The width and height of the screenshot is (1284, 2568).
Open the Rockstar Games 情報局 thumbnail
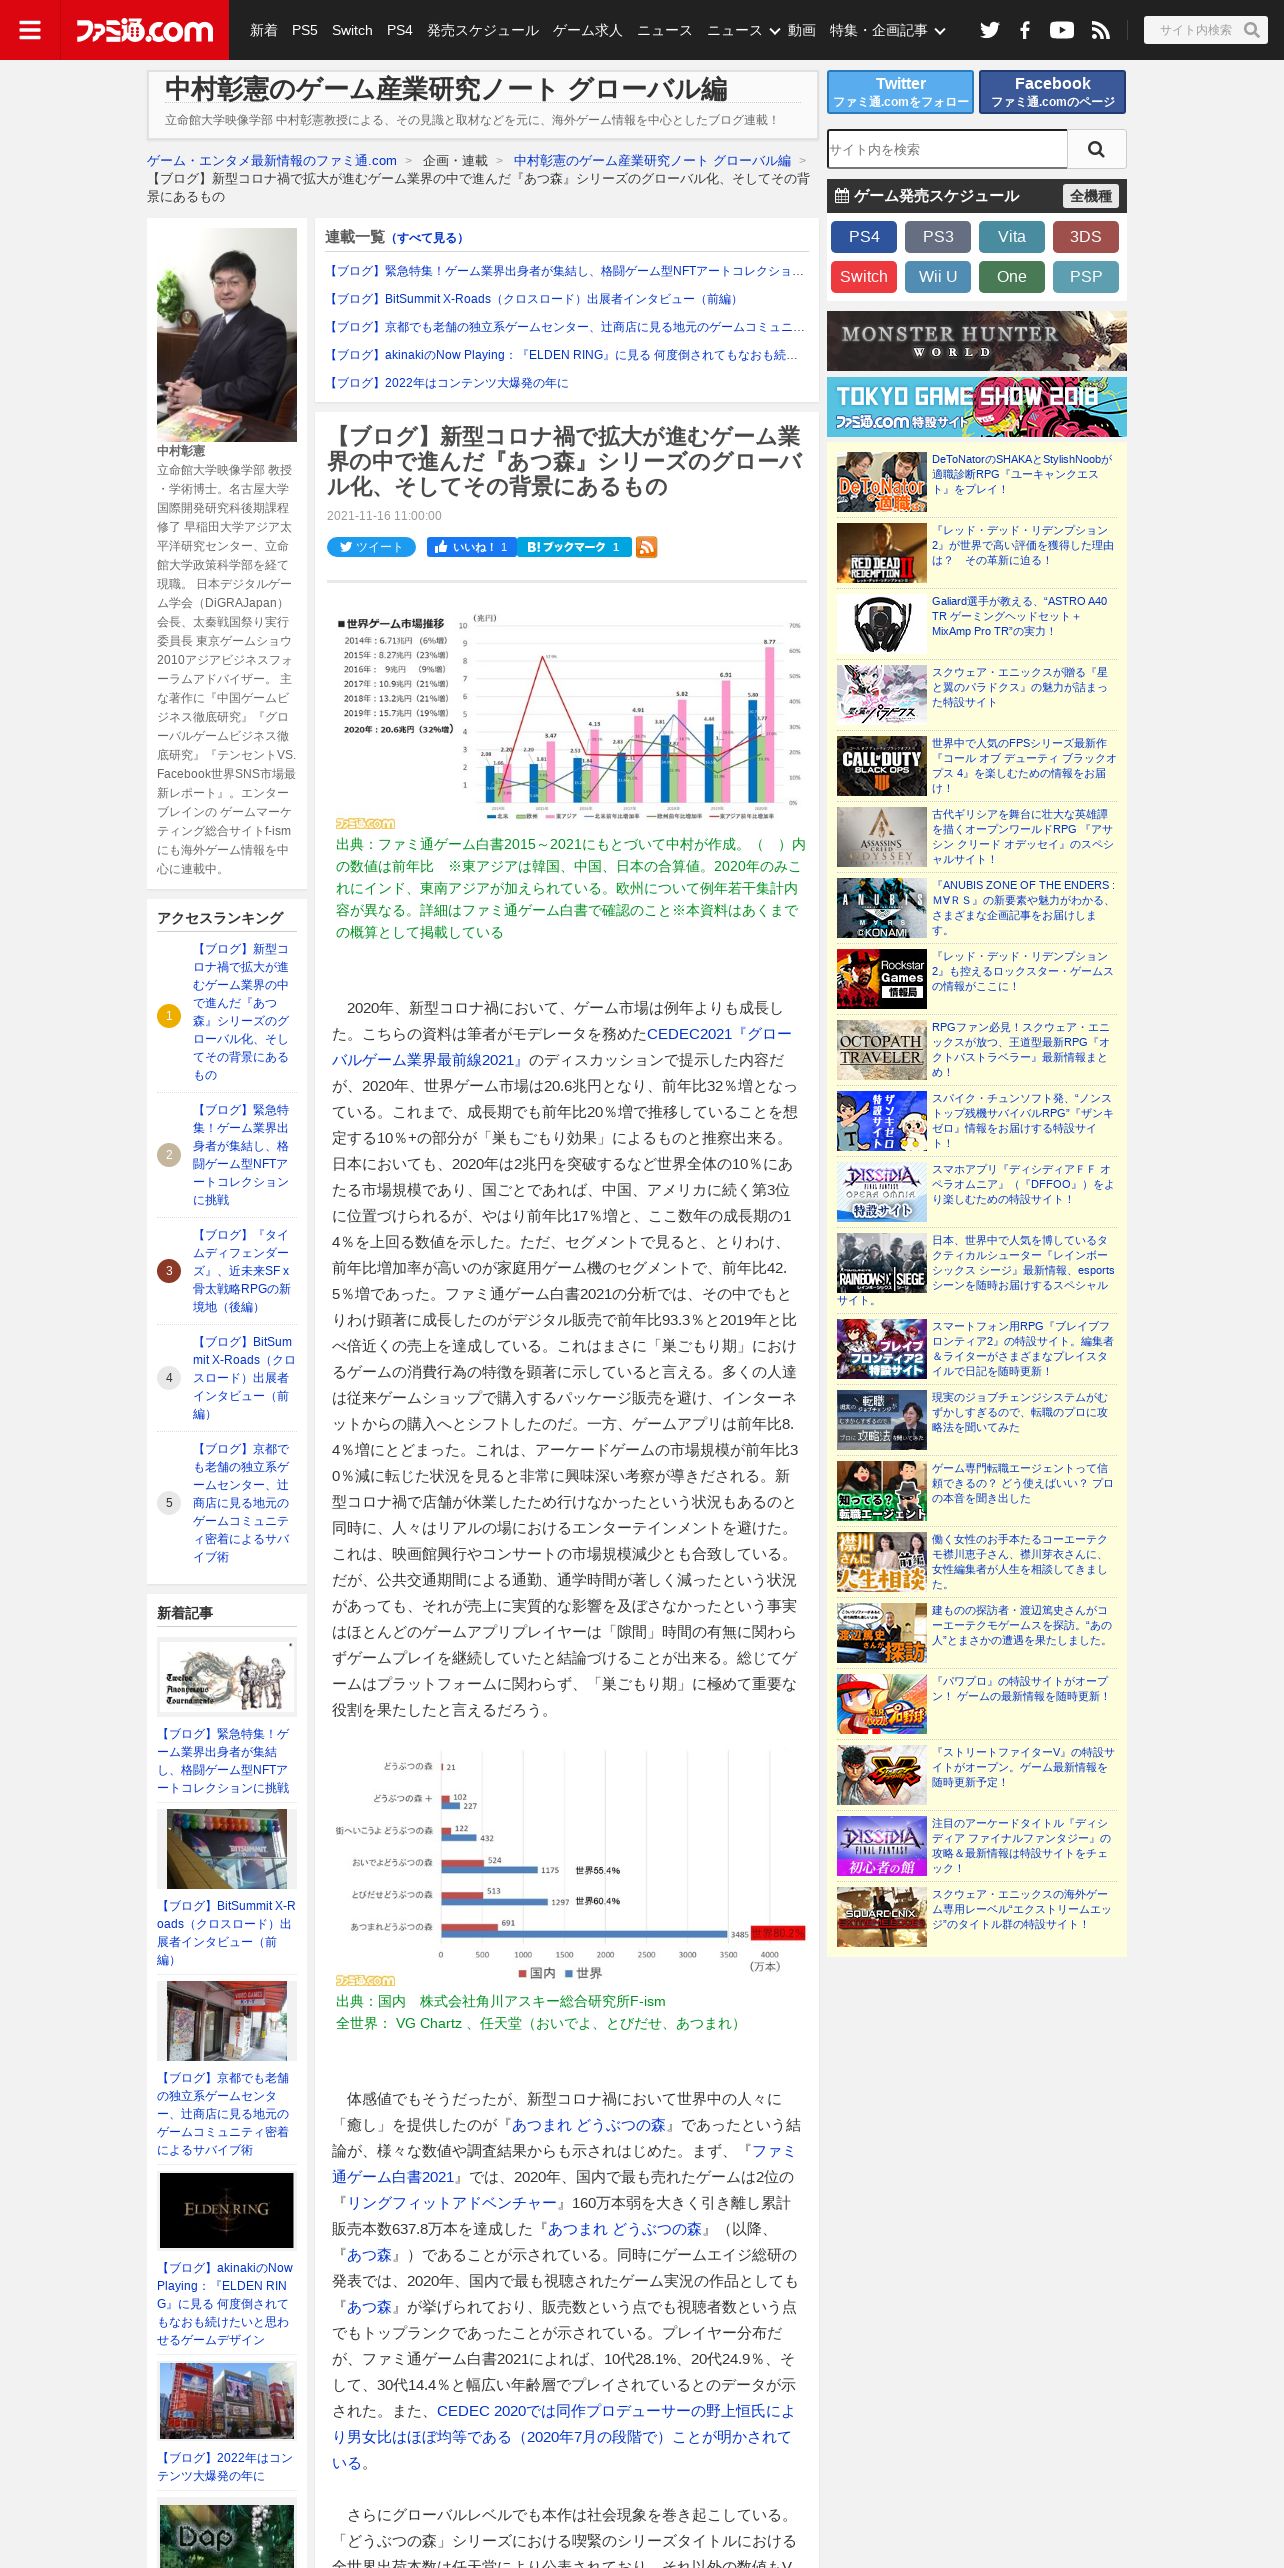point(882,979)
